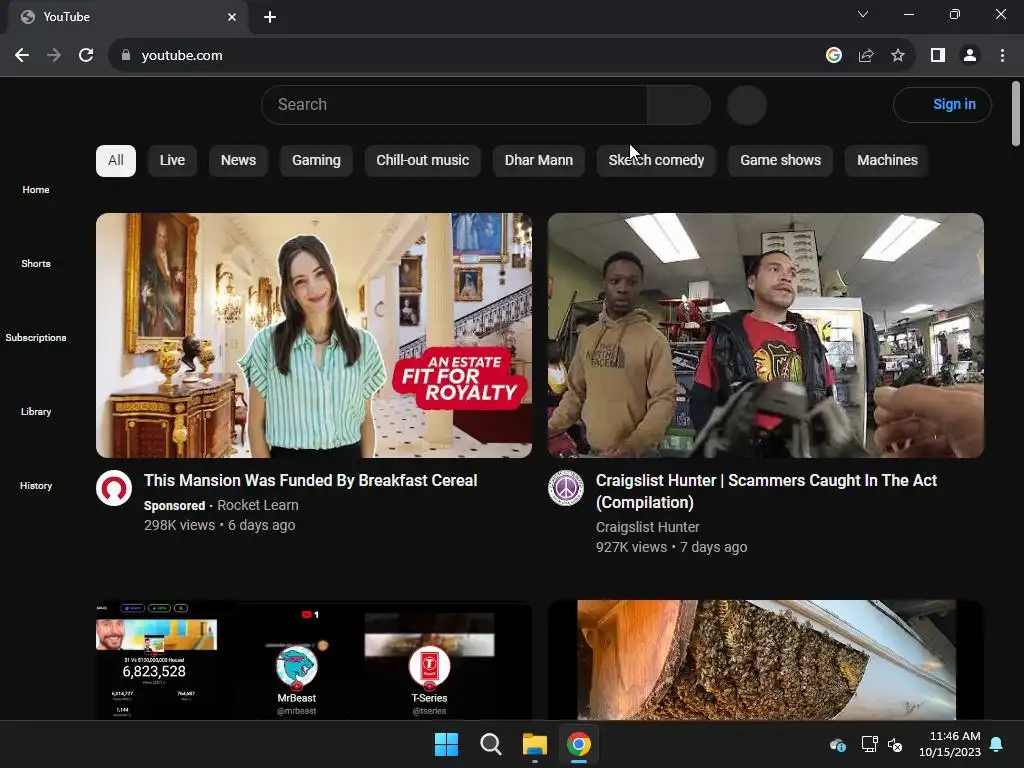Select the Chill-out music chip

click(423, 161)
